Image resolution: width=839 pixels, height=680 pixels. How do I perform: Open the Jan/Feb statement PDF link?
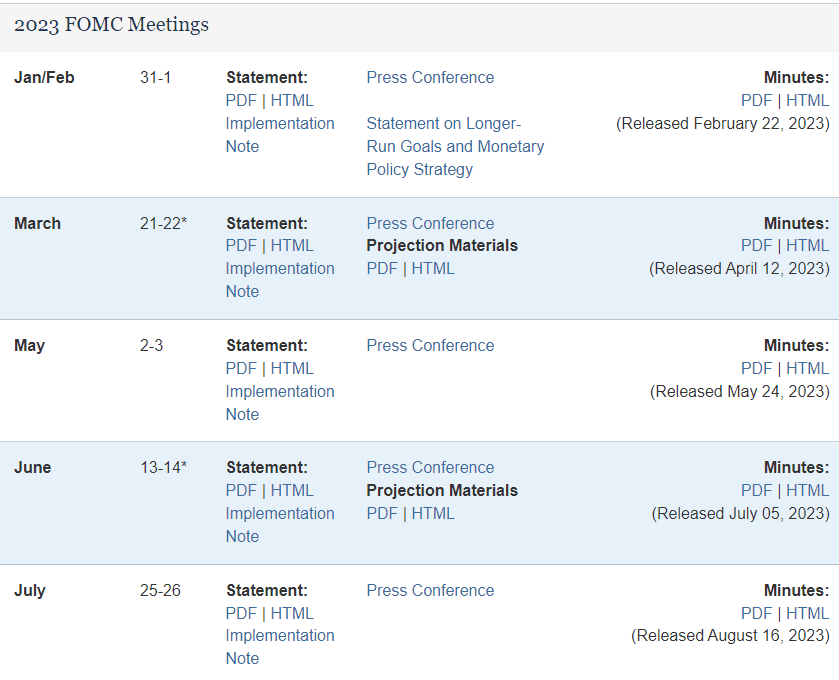point(241,101)
